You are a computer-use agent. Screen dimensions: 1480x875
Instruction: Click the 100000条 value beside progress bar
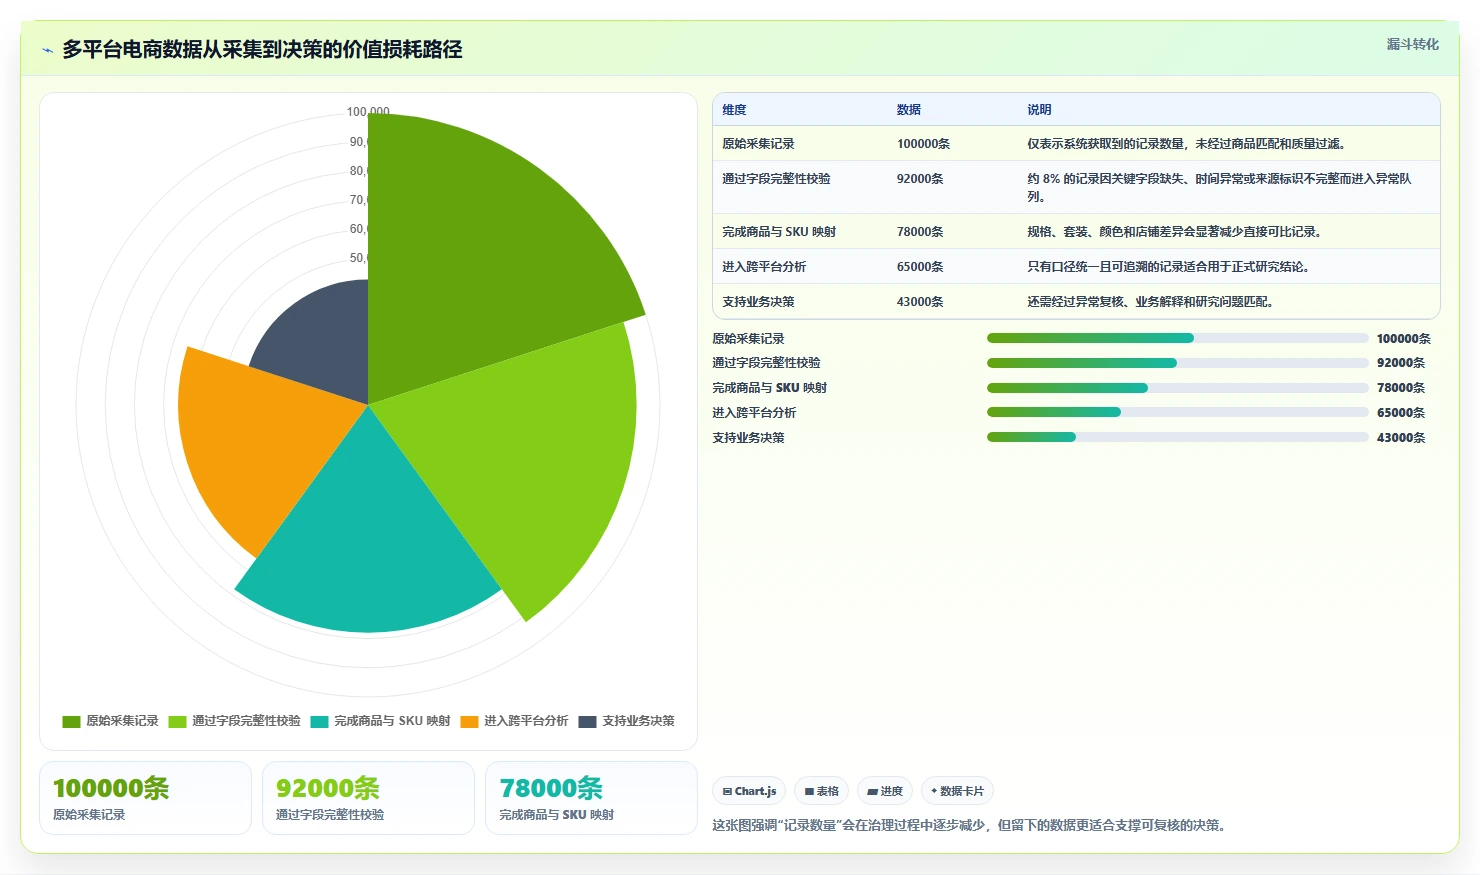coord(1404,339)
